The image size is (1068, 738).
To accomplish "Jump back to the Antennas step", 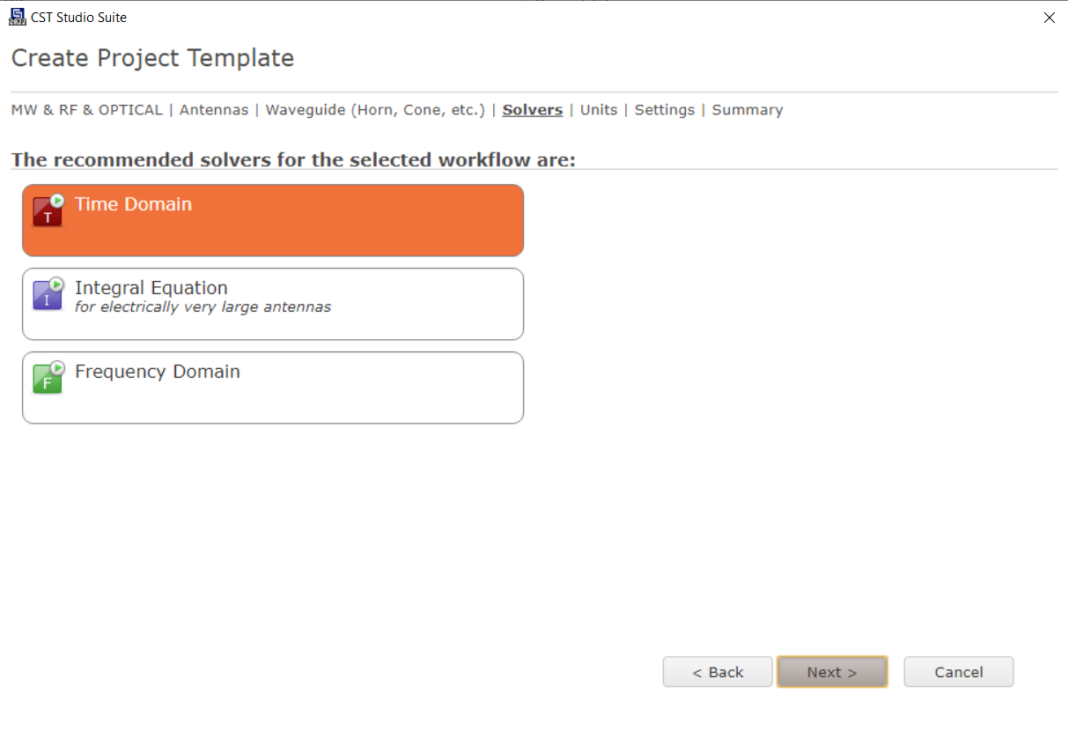I will click(214, 110).
